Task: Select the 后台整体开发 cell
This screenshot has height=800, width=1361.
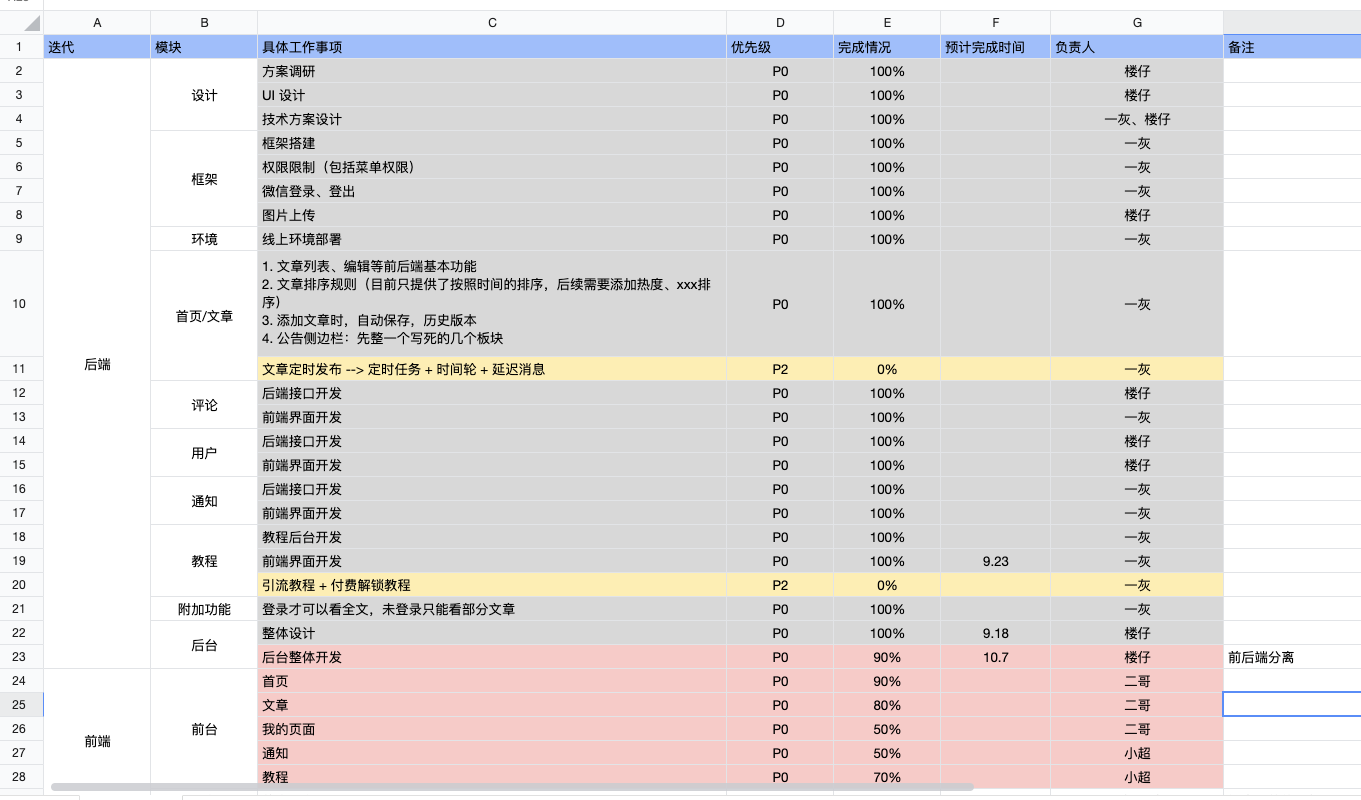Action: coord(492,657)
